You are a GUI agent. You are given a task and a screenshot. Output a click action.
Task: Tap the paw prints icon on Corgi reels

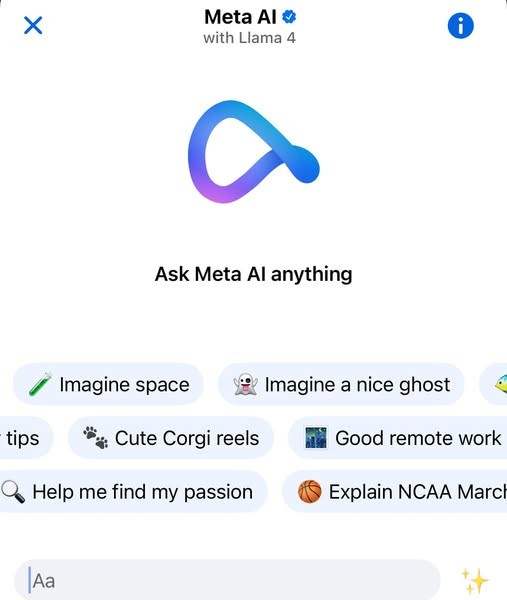95,438
